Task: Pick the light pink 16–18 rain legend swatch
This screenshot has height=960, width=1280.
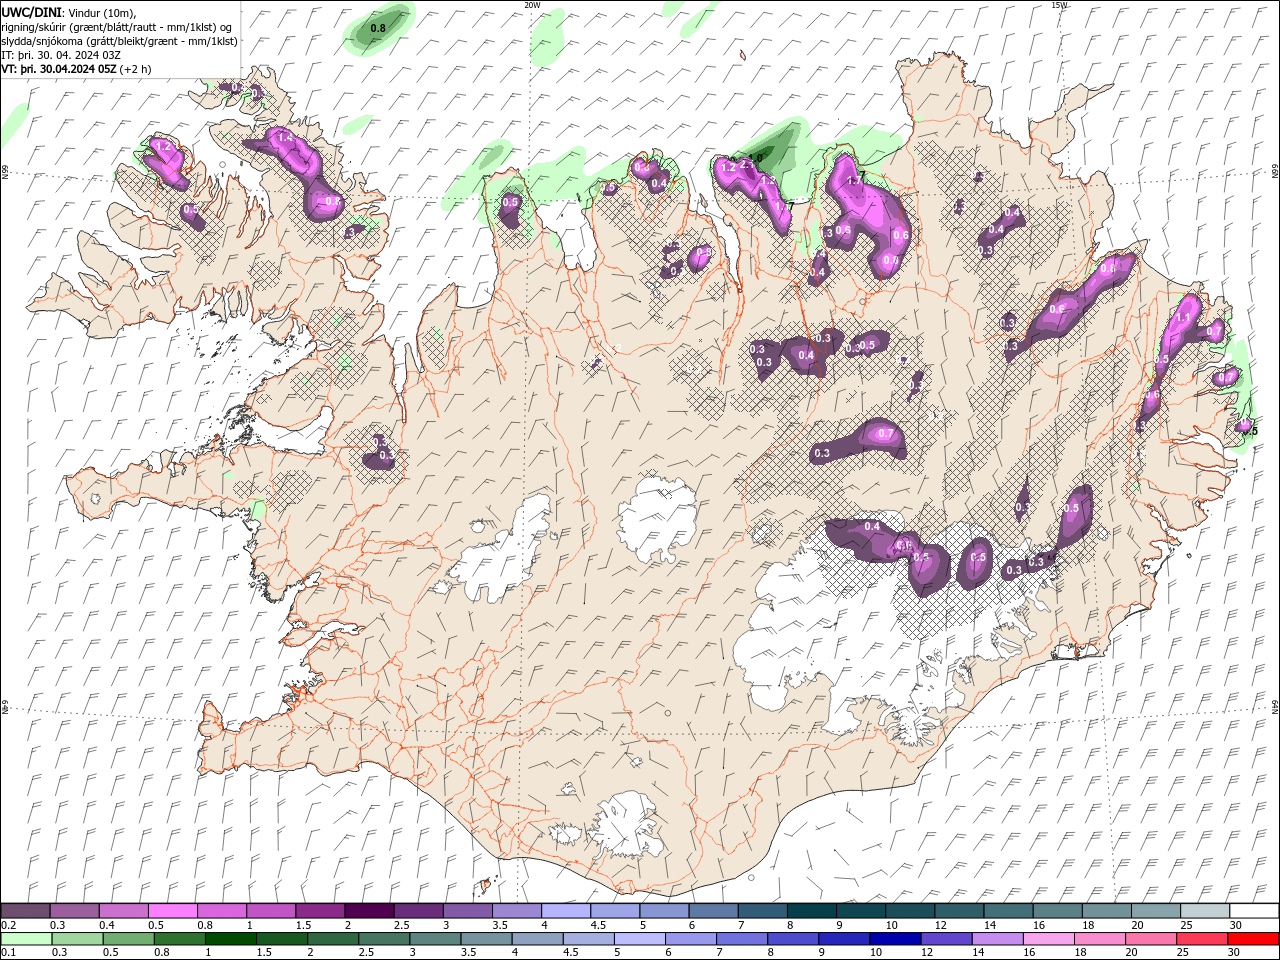Action: click(1048, 938)
